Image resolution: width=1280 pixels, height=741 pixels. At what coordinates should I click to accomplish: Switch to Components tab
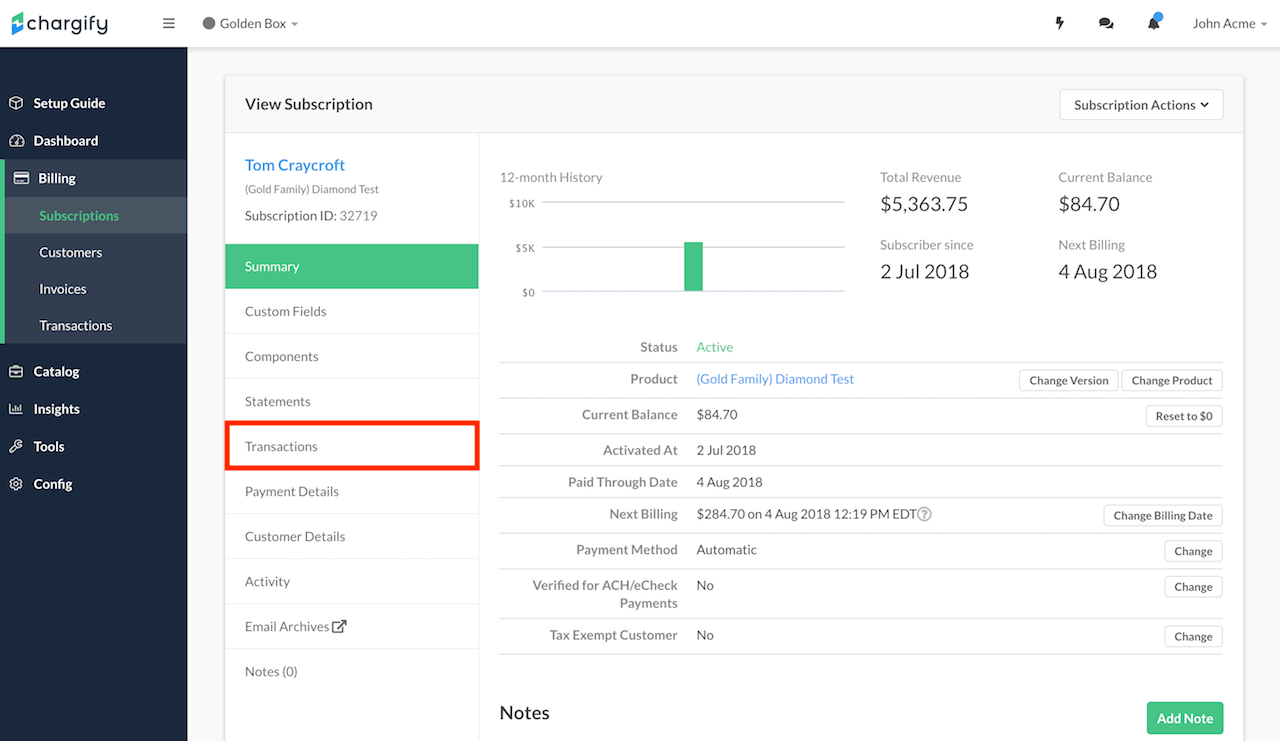(352, 356)
